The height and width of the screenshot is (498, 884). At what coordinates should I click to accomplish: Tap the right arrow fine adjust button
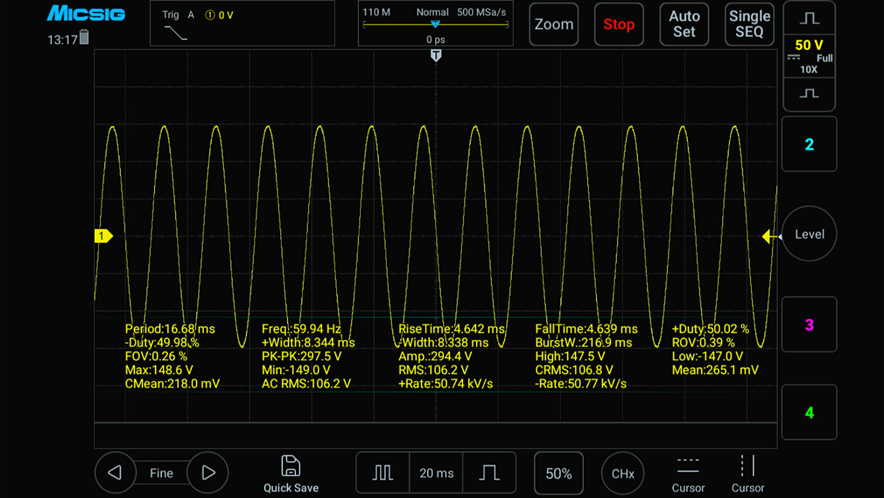[x=208, y=473]
